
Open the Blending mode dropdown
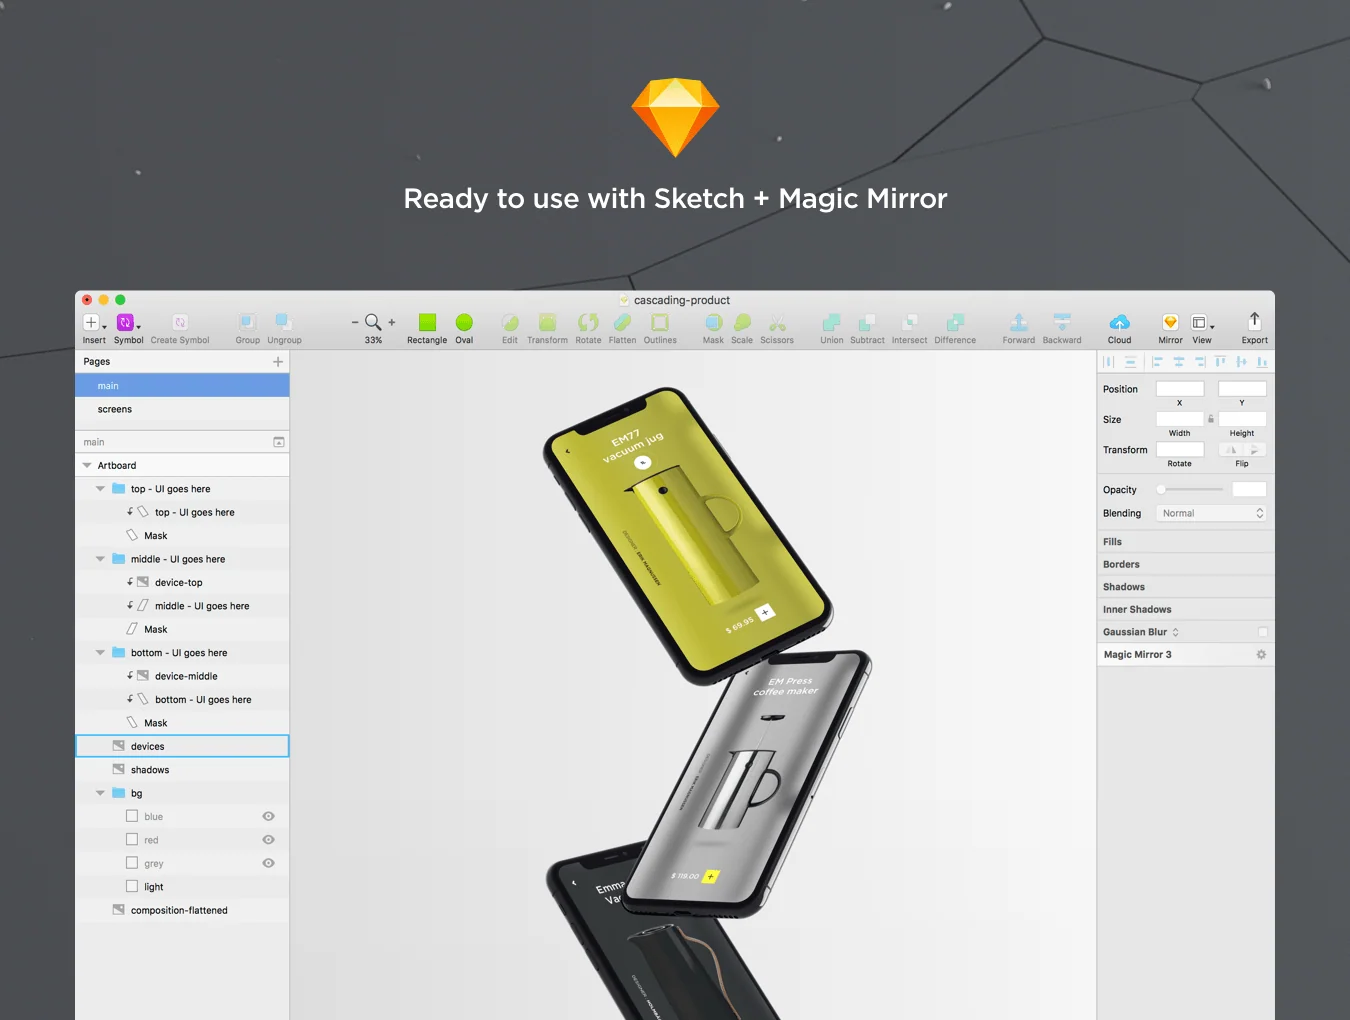1211,513
